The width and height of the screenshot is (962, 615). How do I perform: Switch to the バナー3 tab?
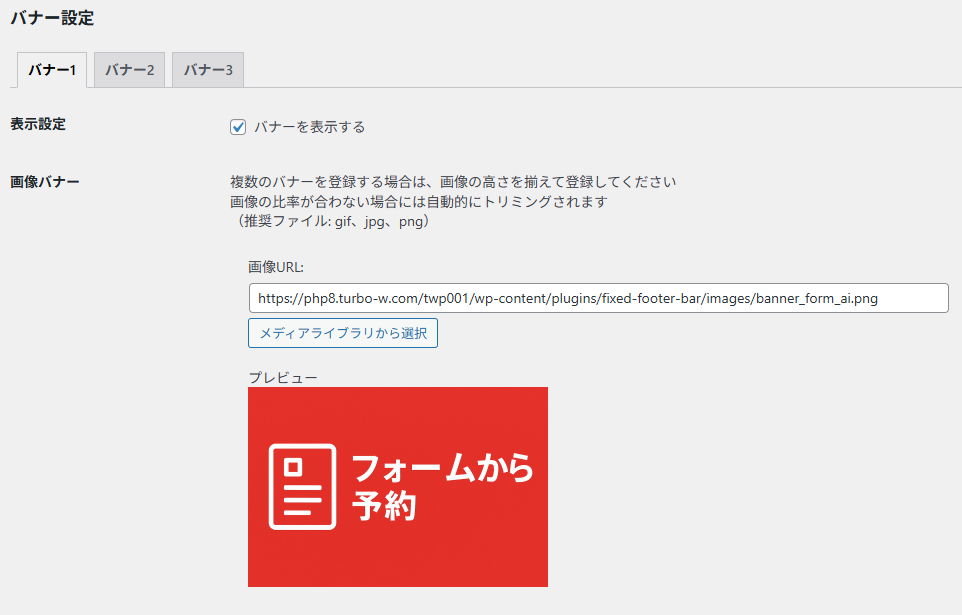point(207,70)
